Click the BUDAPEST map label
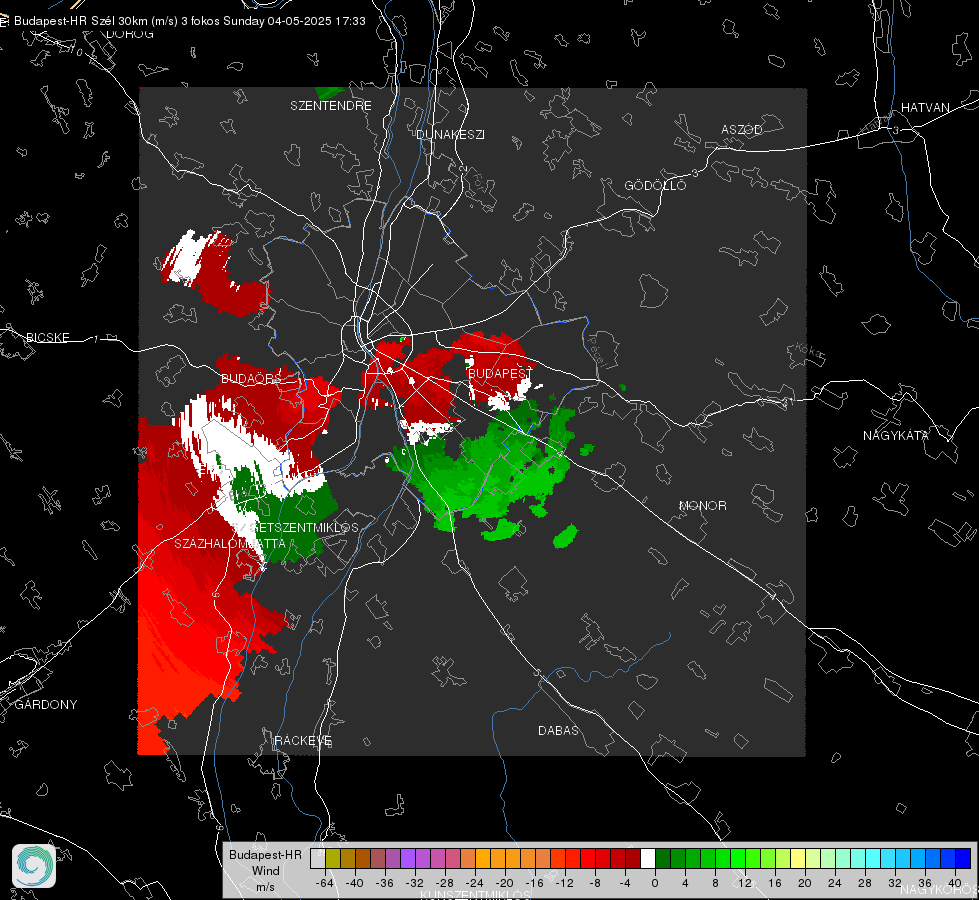Viewport: 979px width, 900px height. [x=500, y=373]
